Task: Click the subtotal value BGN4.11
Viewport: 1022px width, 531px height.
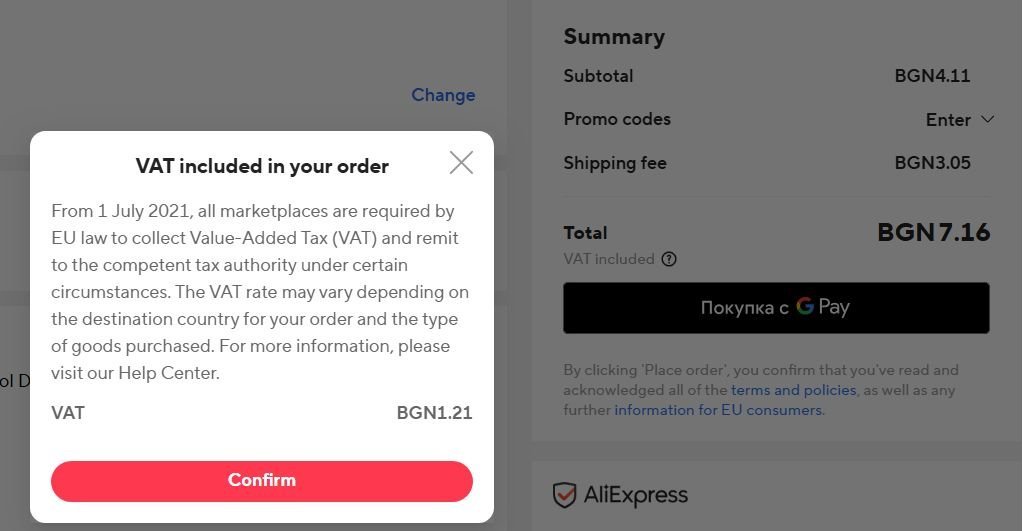Action: 932,76
